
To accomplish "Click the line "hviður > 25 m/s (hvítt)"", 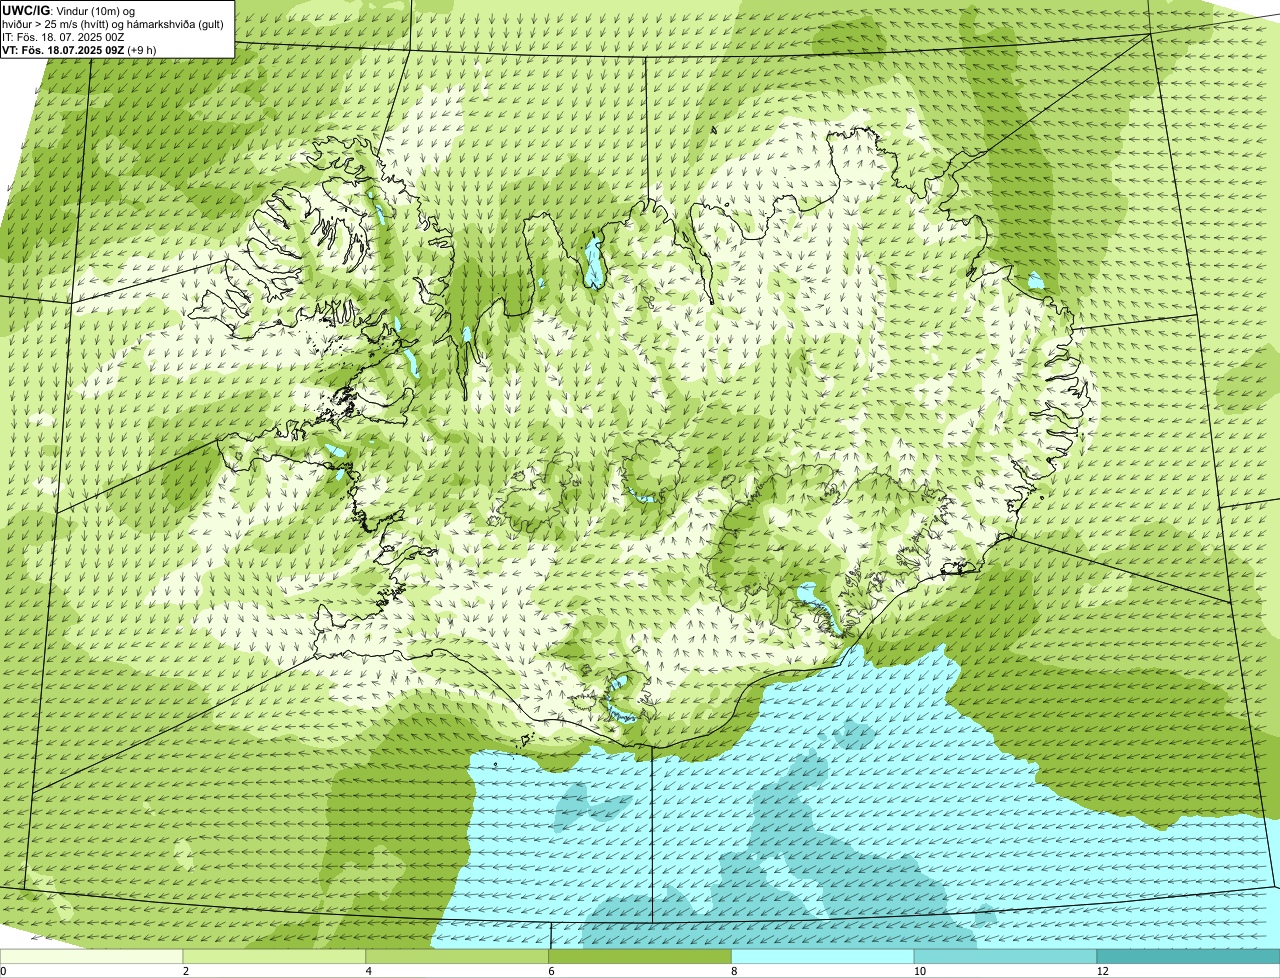I will pyautogui.click(x=57, y=24).
